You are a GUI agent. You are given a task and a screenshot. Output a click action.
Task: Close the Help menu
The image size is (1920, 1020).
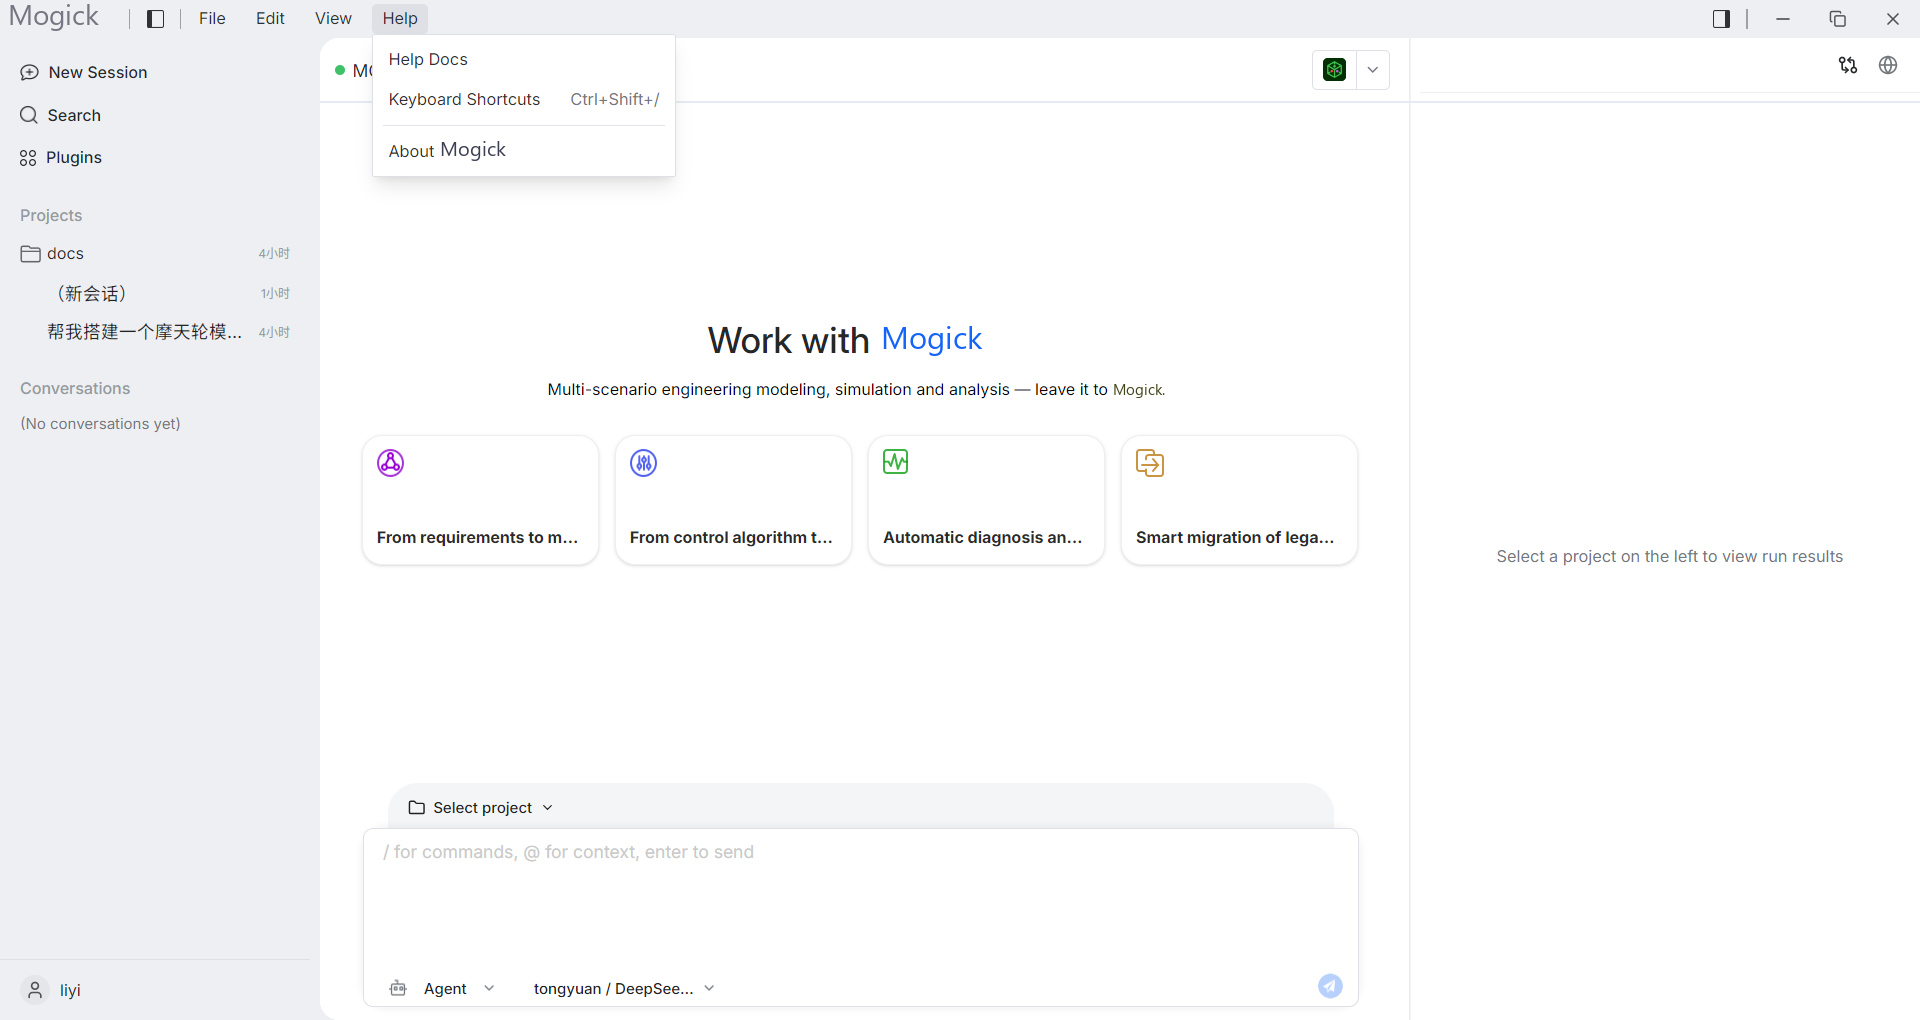400,19
